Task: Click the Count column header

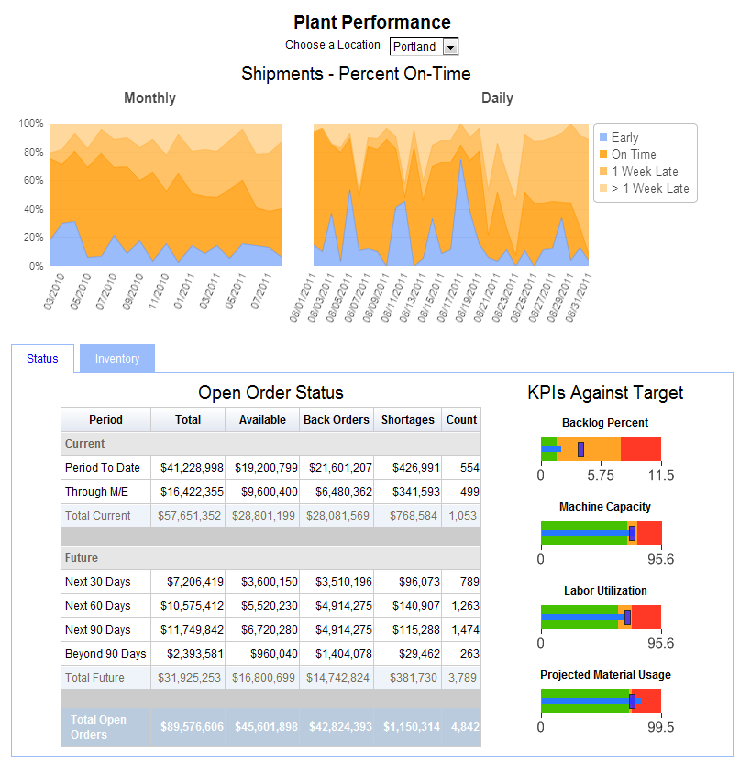Action: (462, 420)
